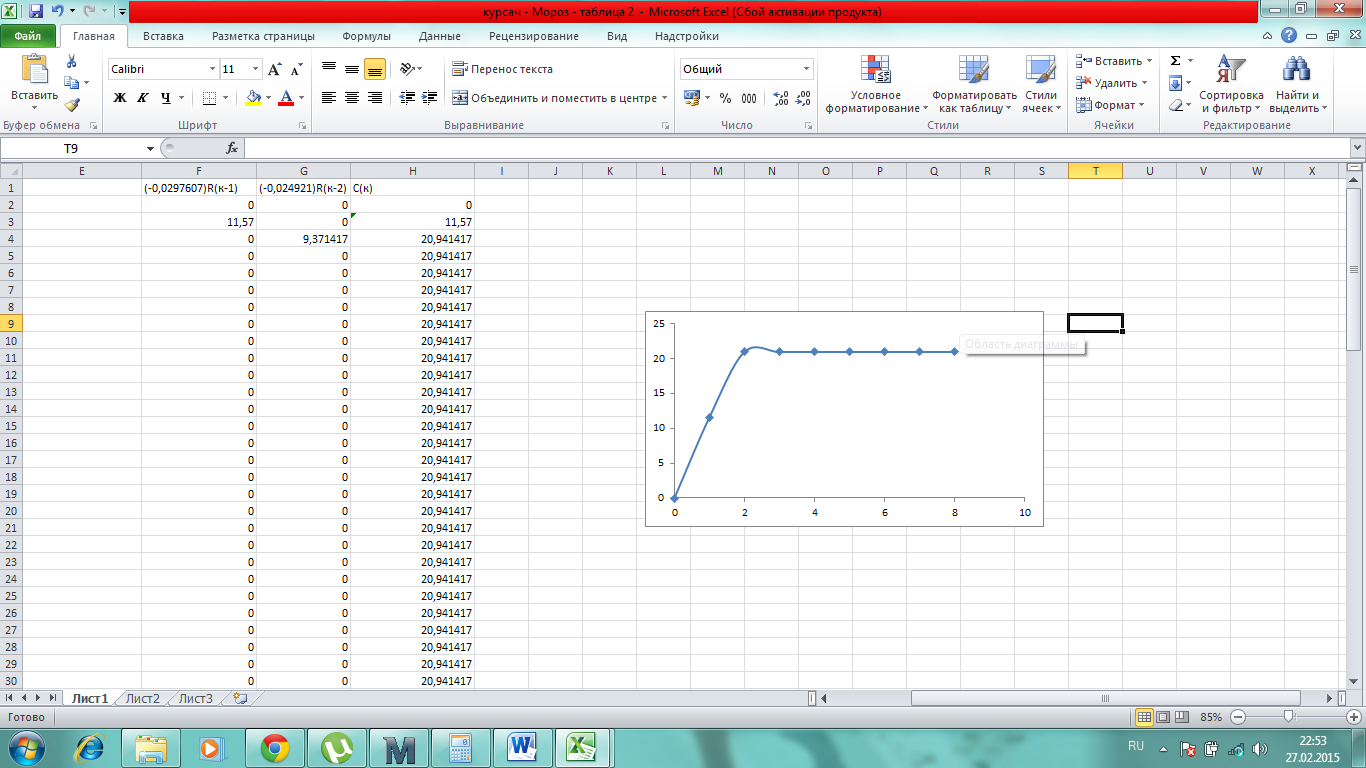
Task: Open the font size dropdown
Action: coord(256,69)
